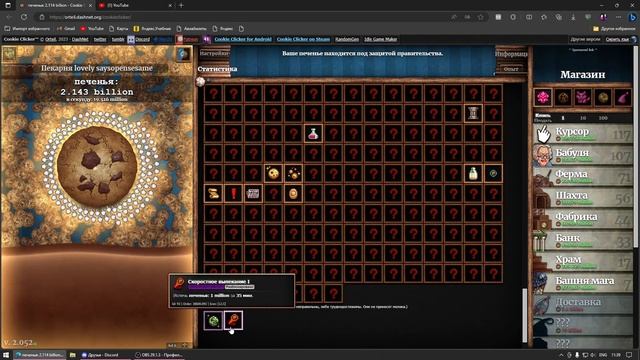Screen dimensions: 640x360
Task: Open the Idle Game Maker link
Action: (x=380, y=39)
